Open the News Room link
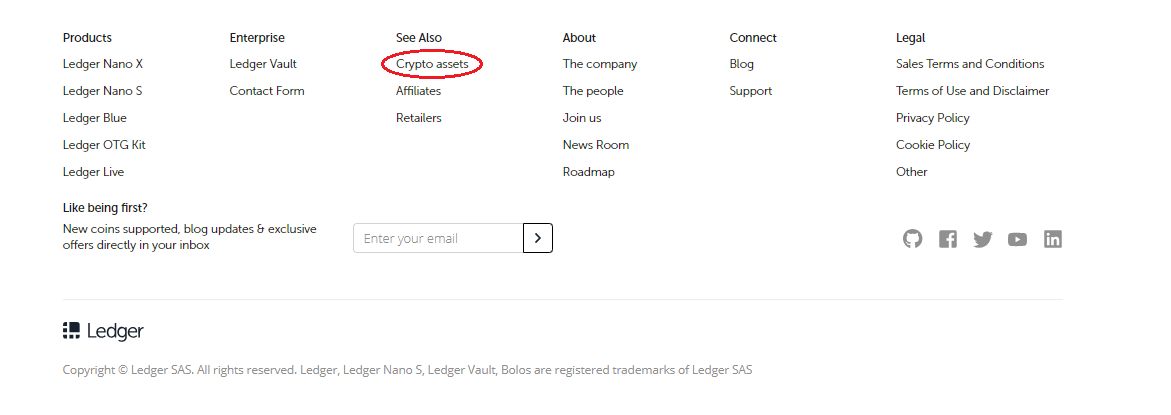The height and width of the screenshot is (415, 1171). click(596, 145)
